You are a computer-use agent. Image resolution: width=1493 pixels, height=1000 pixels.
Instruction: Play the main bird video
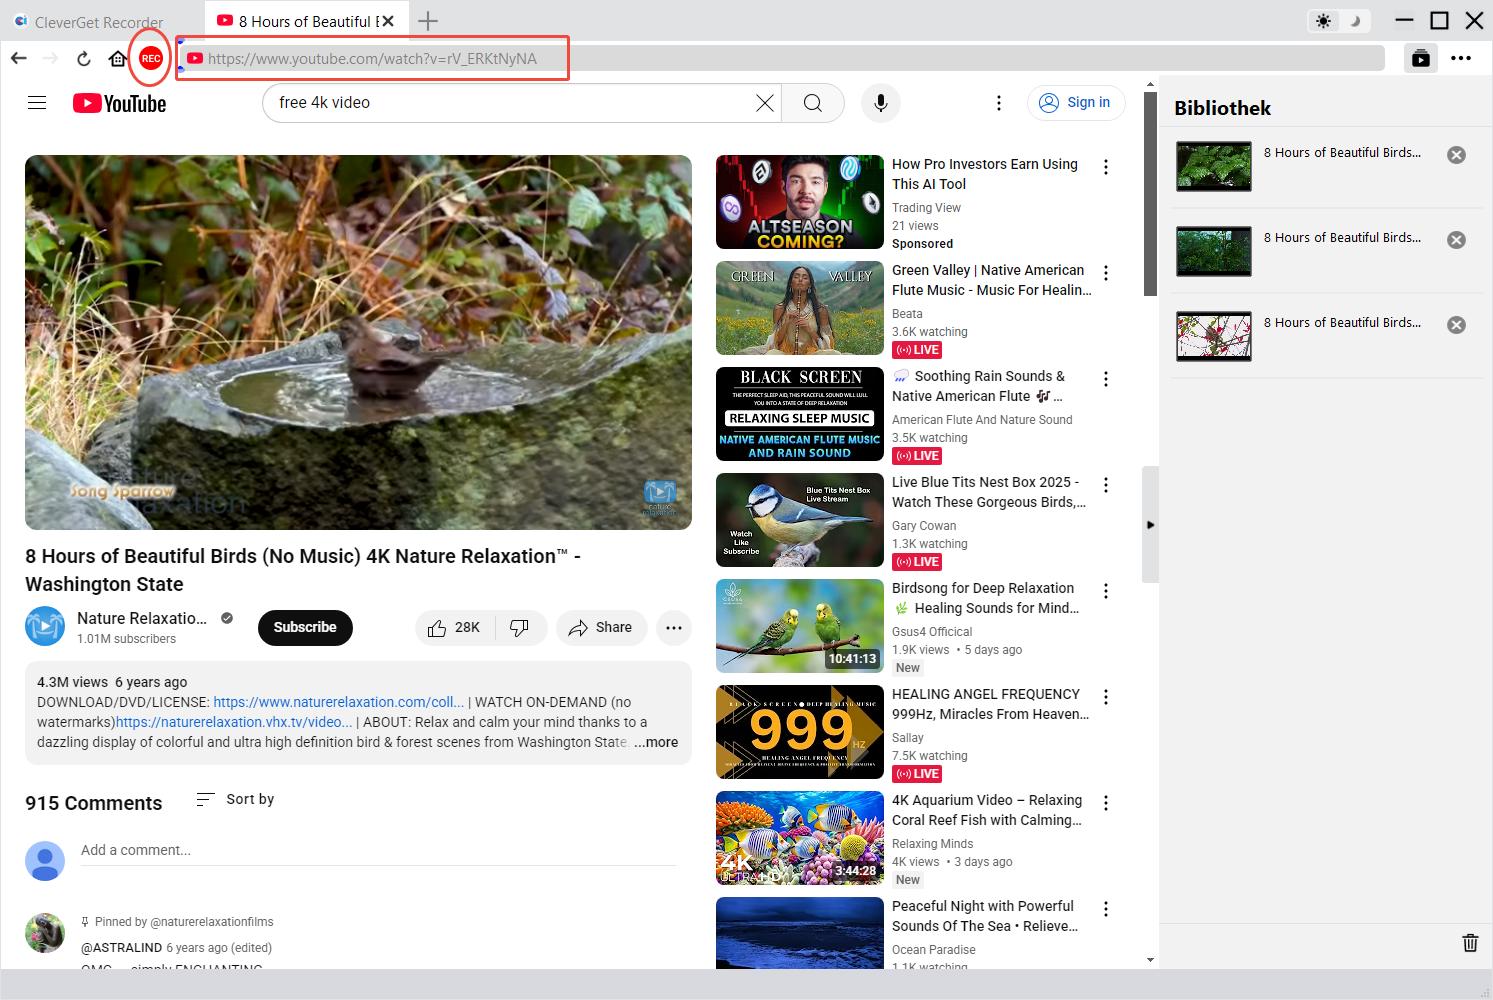click(358, 342)
